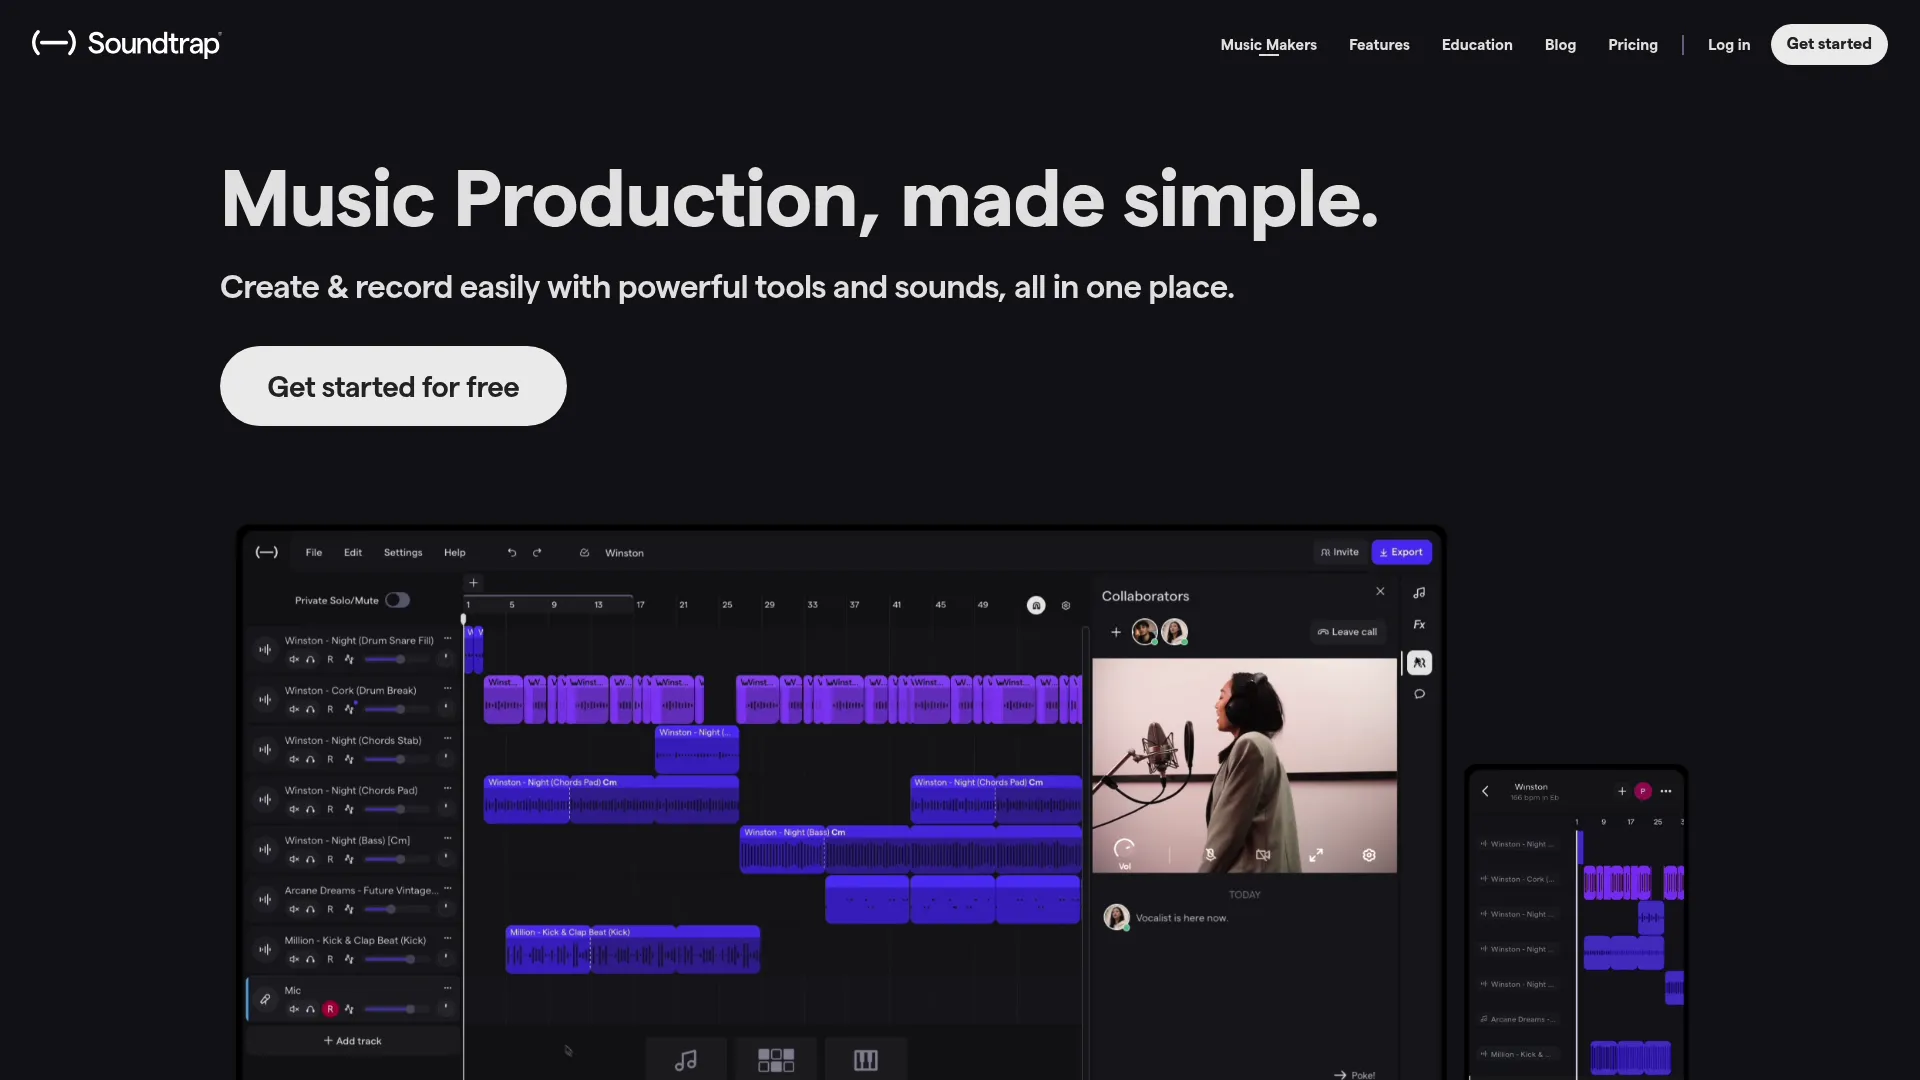This screenshot has height=1080, width=1920.
Task: Open options dots for Cork (Drum Break)
Action: (447, 689)
